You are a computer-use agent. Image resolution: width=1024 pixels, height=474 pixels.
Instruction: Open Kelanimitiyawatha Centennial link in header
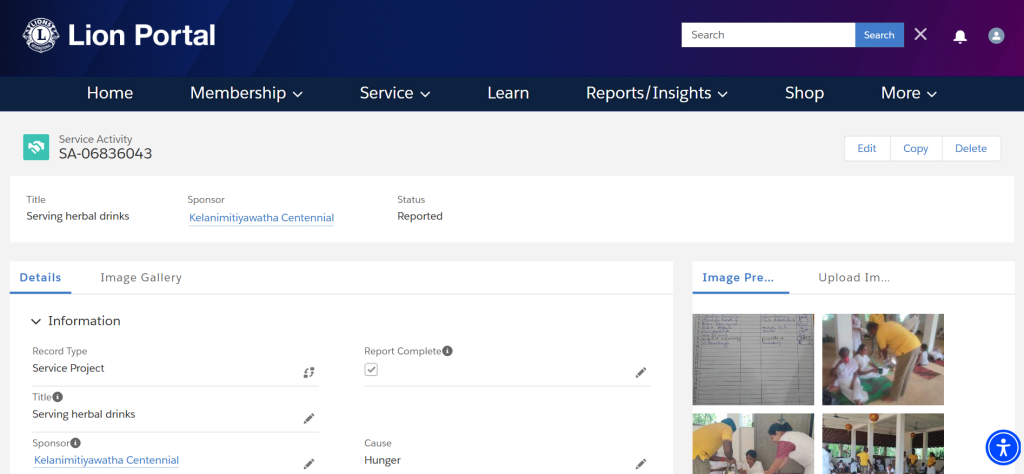(261, 217)
